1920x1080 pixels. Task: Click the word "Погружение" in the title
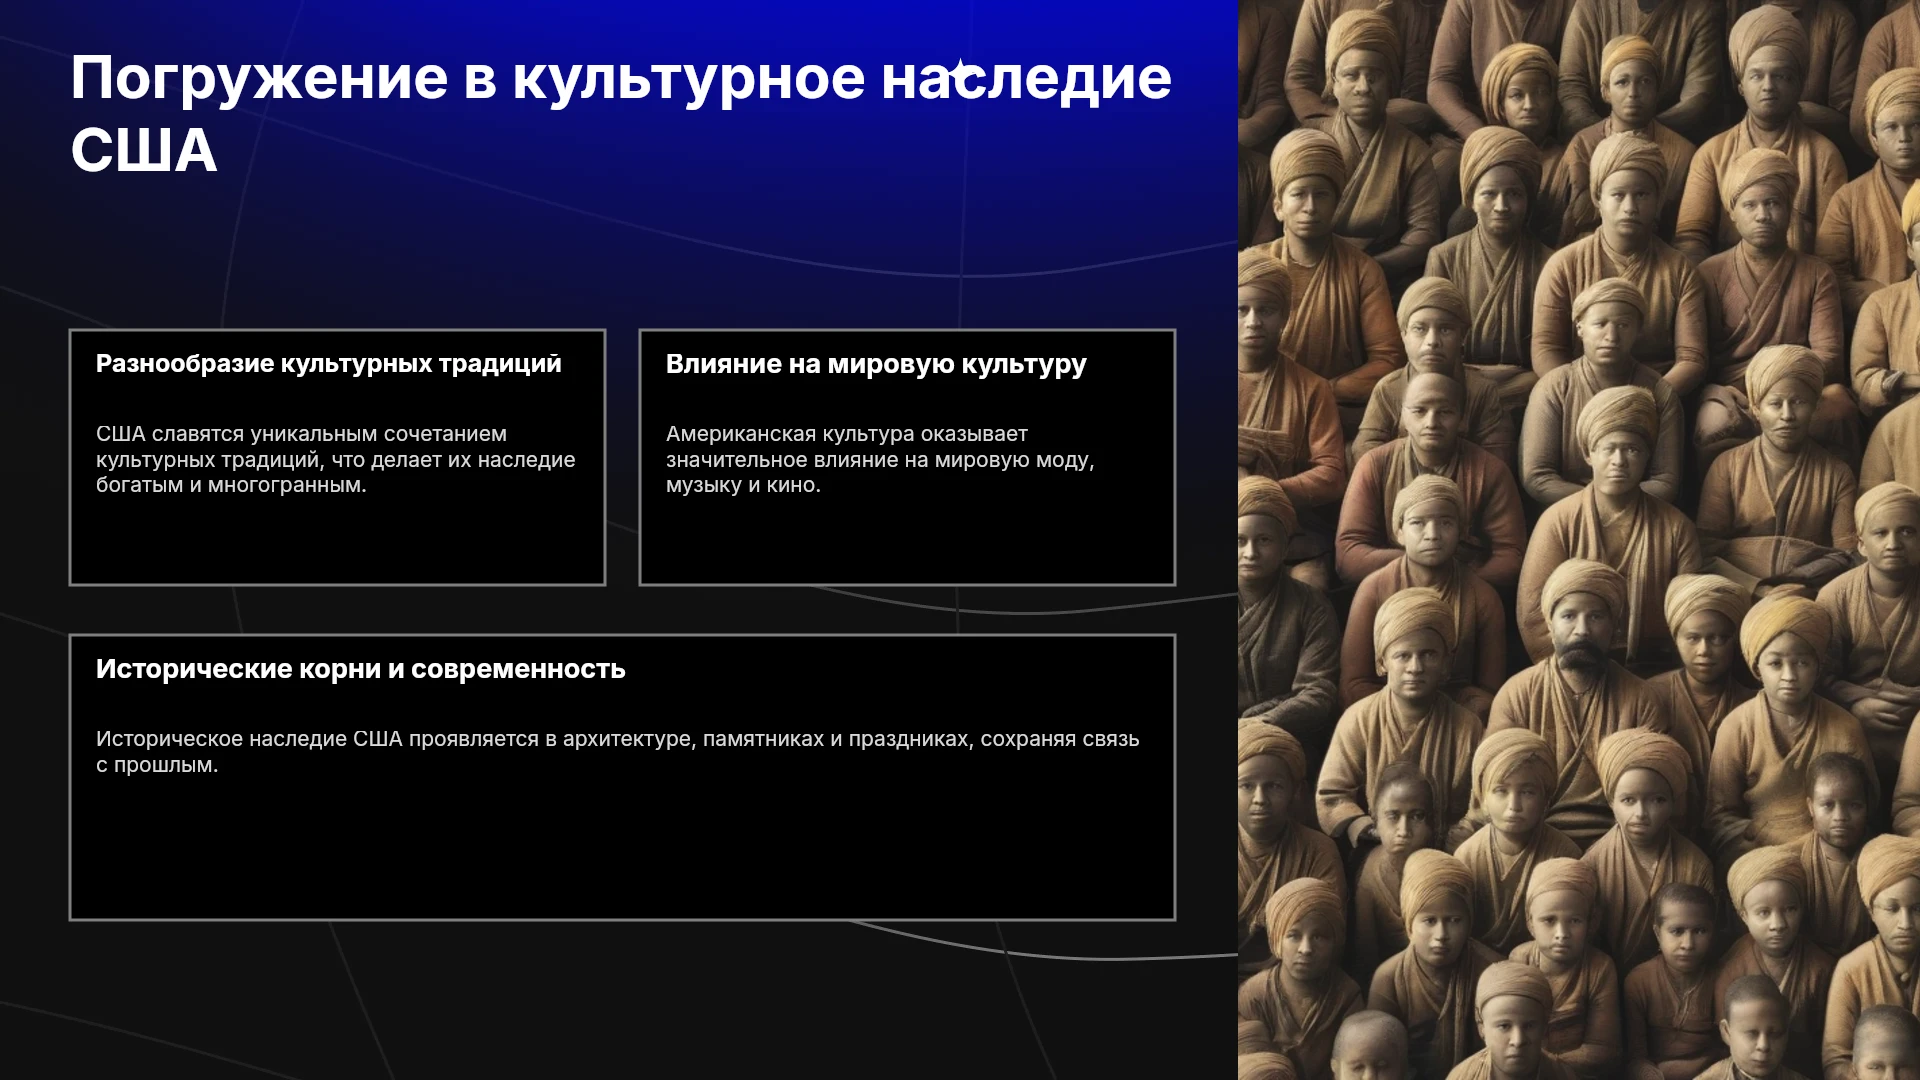point(259,79)
